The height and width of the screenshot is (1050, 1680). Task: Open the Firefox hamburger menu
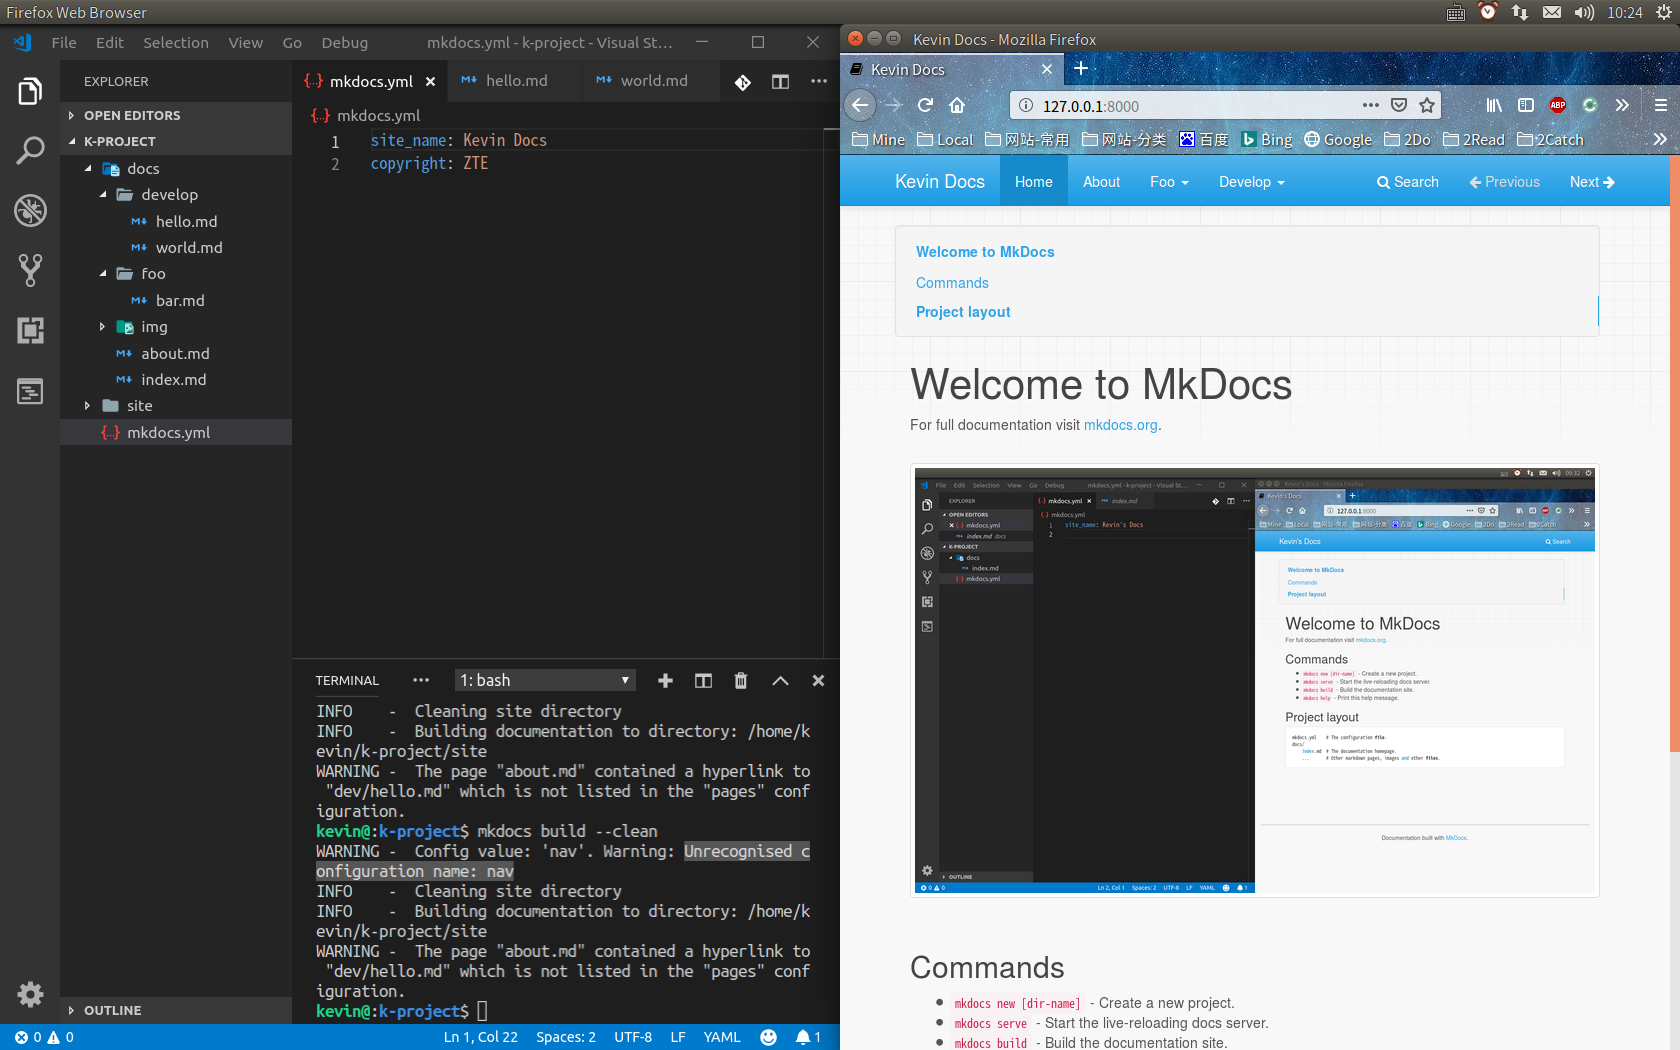coord(1660,105)
